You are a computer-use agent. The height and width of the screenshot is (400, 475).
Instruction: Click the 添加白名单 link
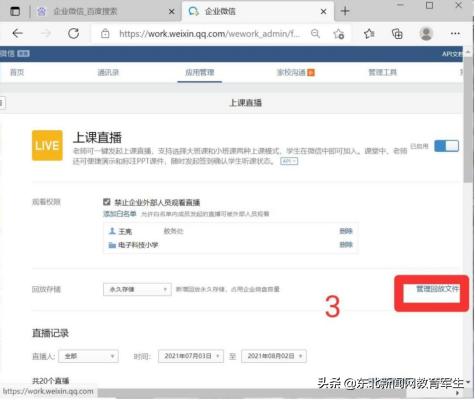[120, 214]
